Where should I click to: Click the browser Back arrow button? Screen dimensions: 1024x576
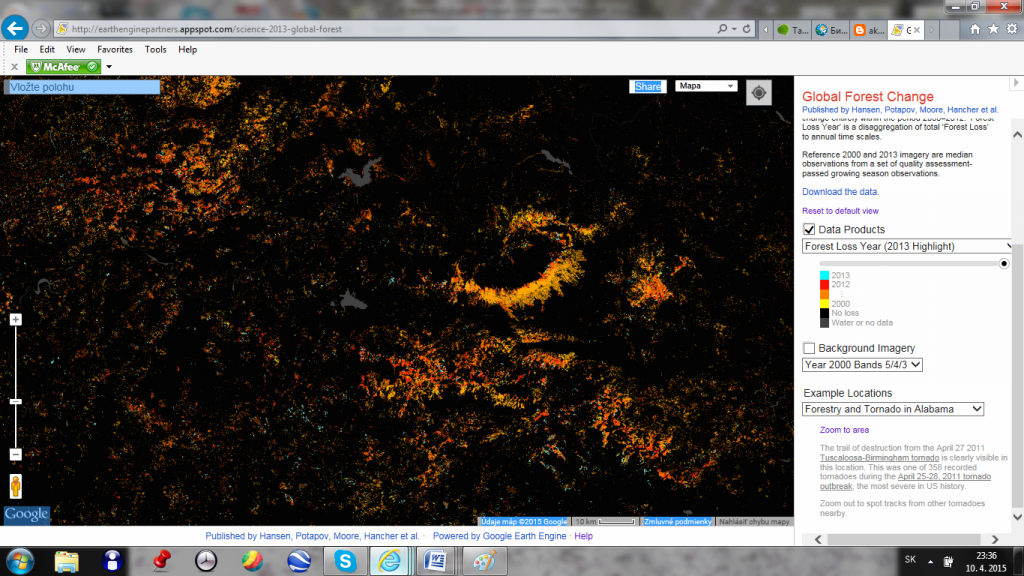[14, 28]
